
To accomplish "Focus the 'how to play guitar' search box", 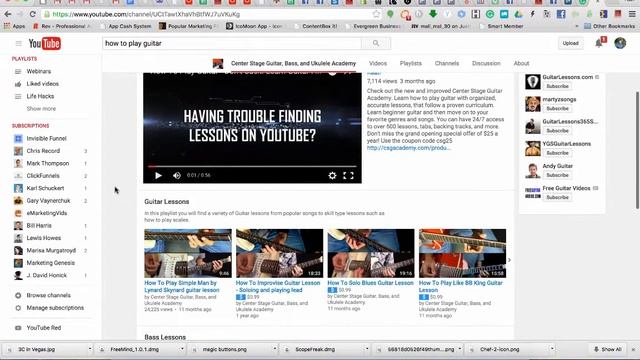I will (232, 43).
